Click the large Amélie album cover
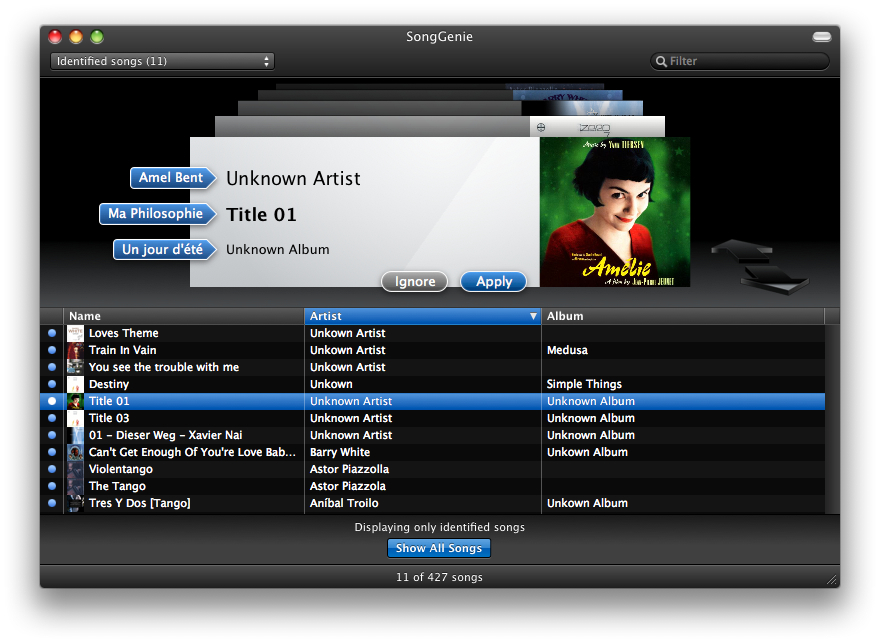 click(x=615, y=212)
